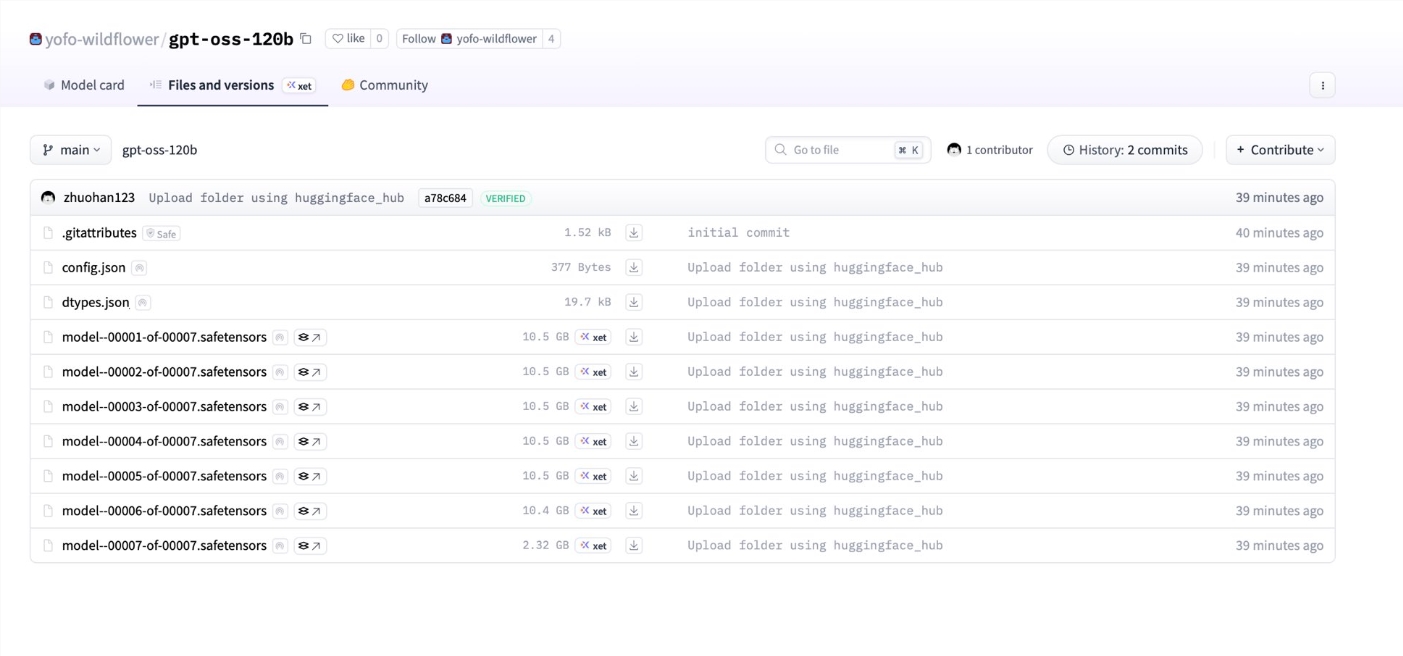Click the Safe badge next to .gitattributes
1403x656 pixels.
point(161,234)
